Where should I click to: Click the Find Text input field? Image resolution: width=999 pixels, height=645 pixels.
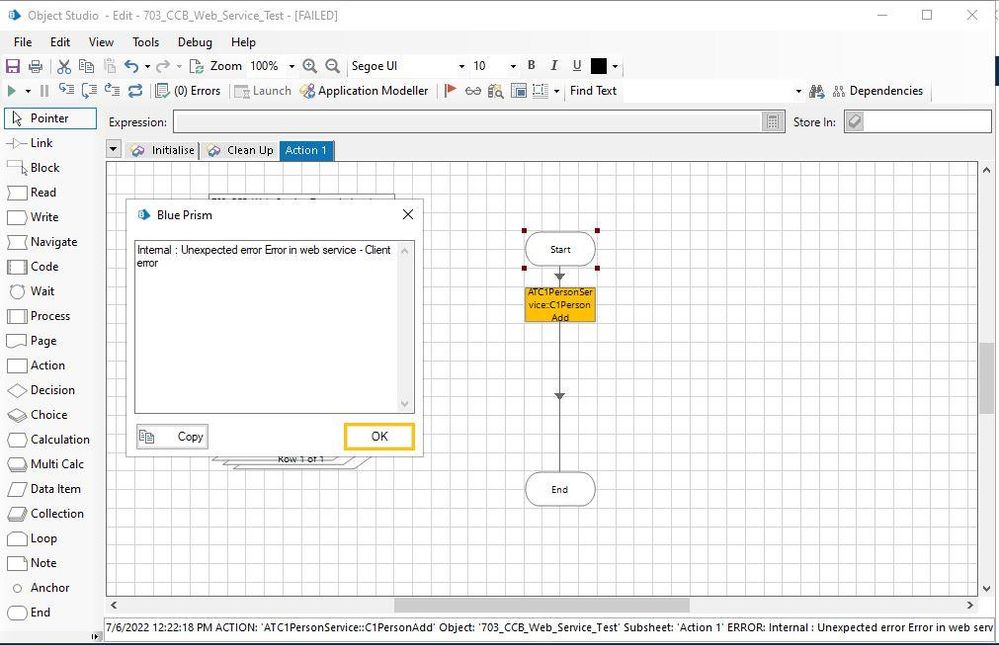(x=707, y=91)
